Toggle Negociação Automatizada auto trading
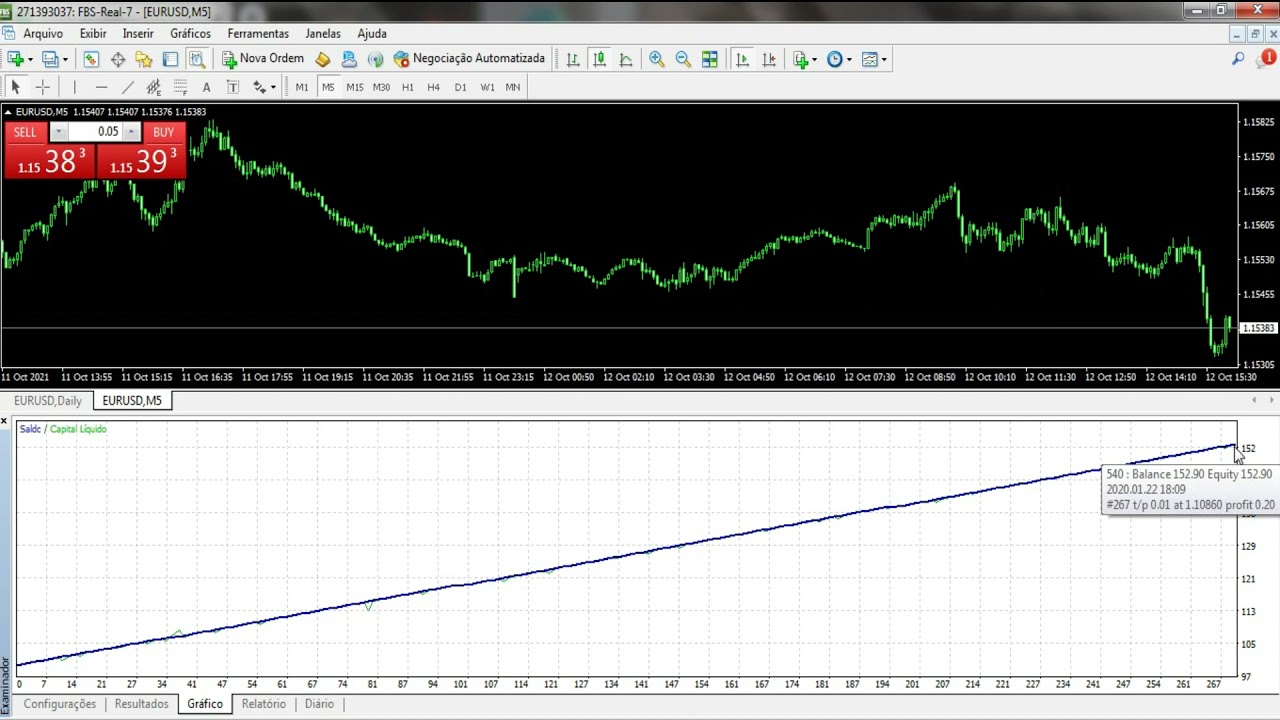The image size is (1280, 720). point(469,59)
